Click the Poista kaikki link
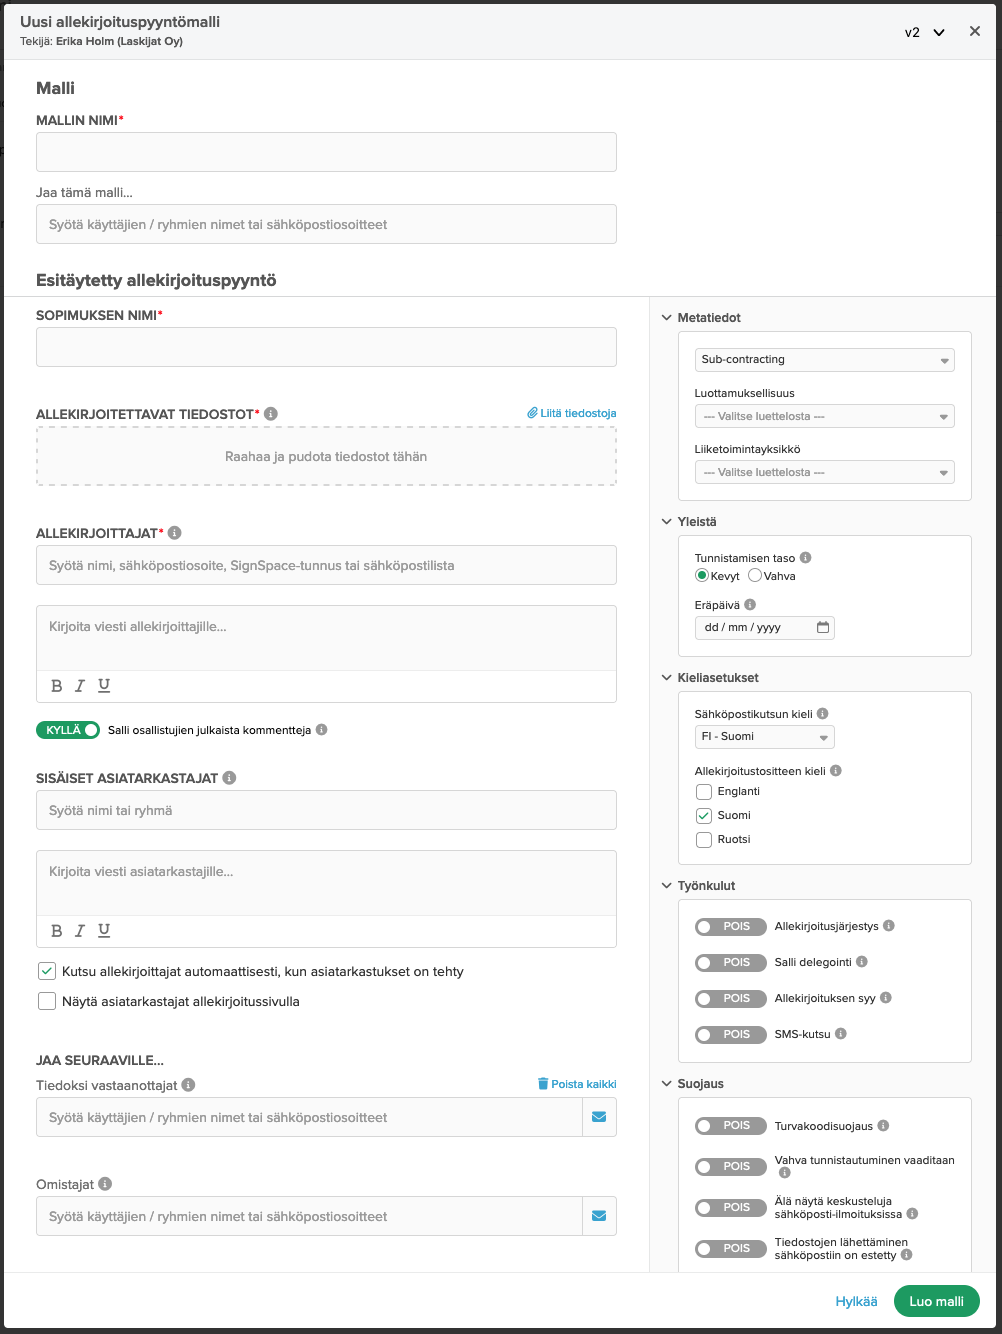 pos(577,1084)
